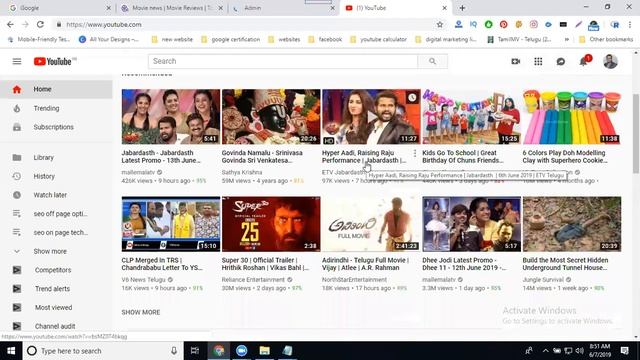
Task: Open a new tab with plus button
Action: [462, 8]
